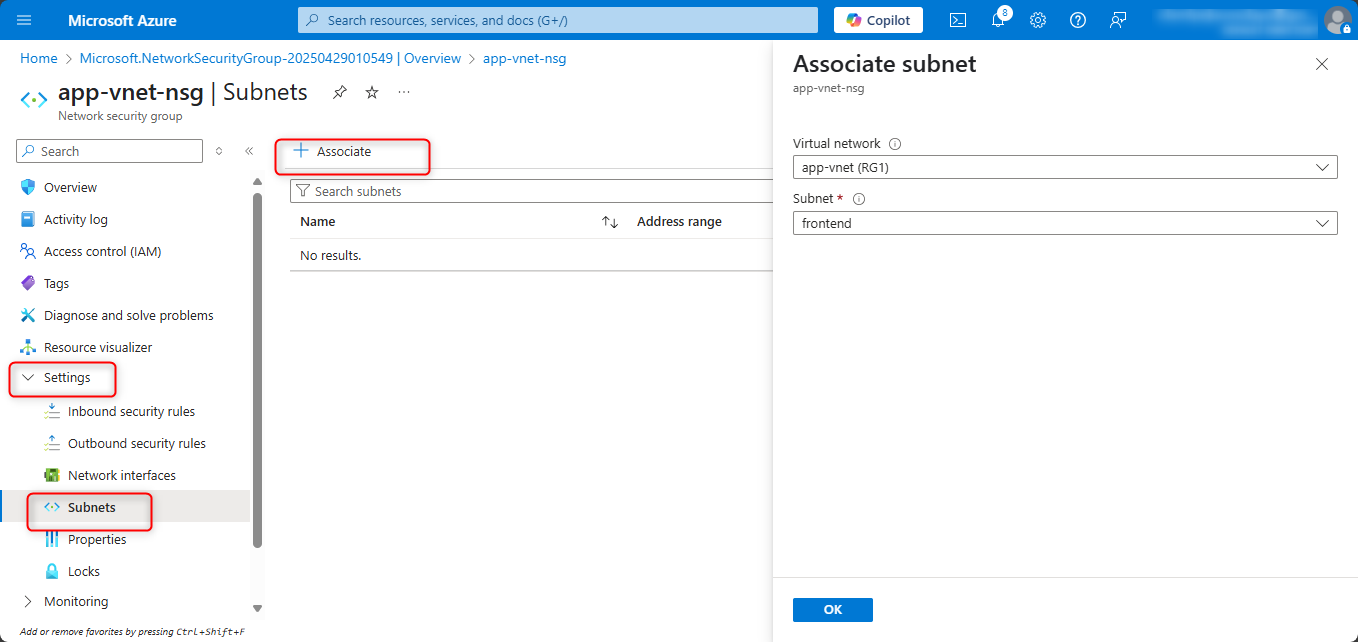Viewport: 1358px width, 642px height.
Task: Go to Home breadcrumb
Action: point(39,59)
